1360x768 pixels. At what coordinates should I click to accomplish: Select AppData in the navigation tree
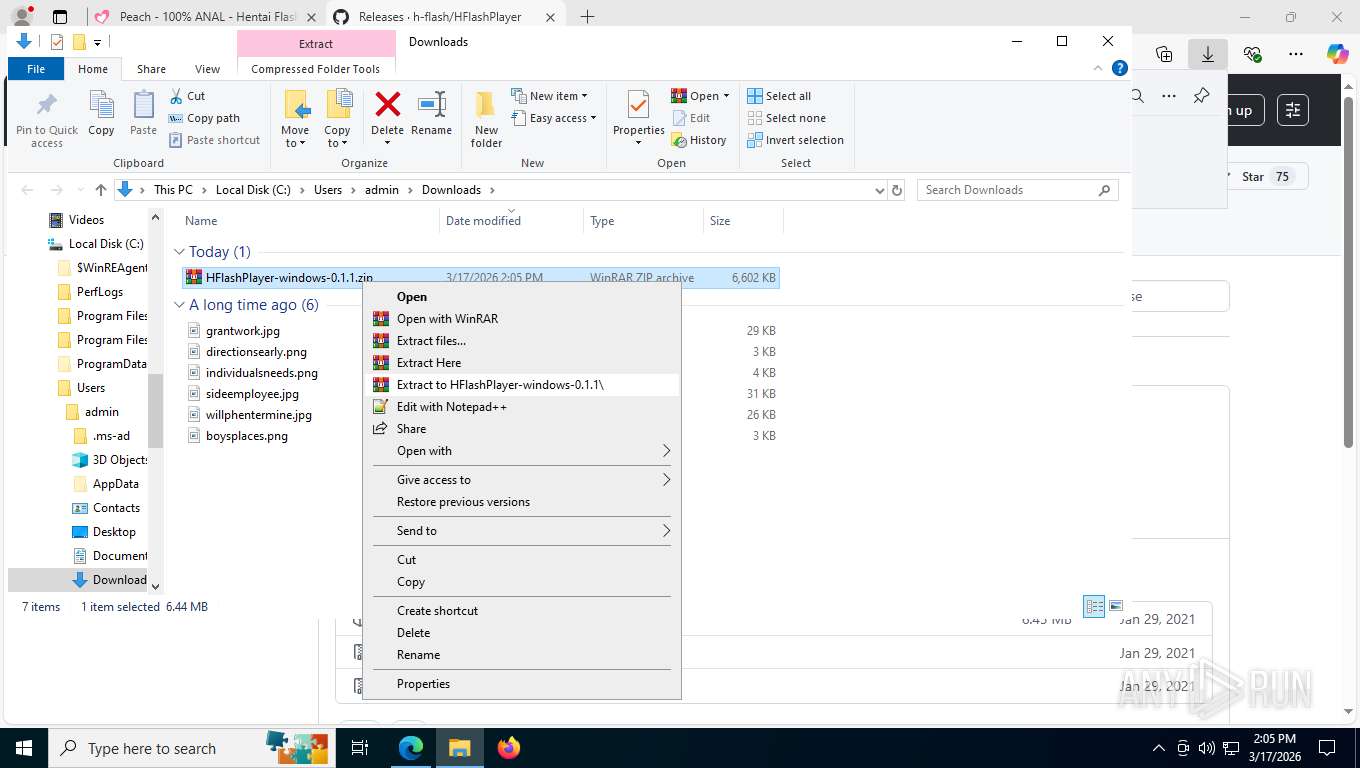115,484
